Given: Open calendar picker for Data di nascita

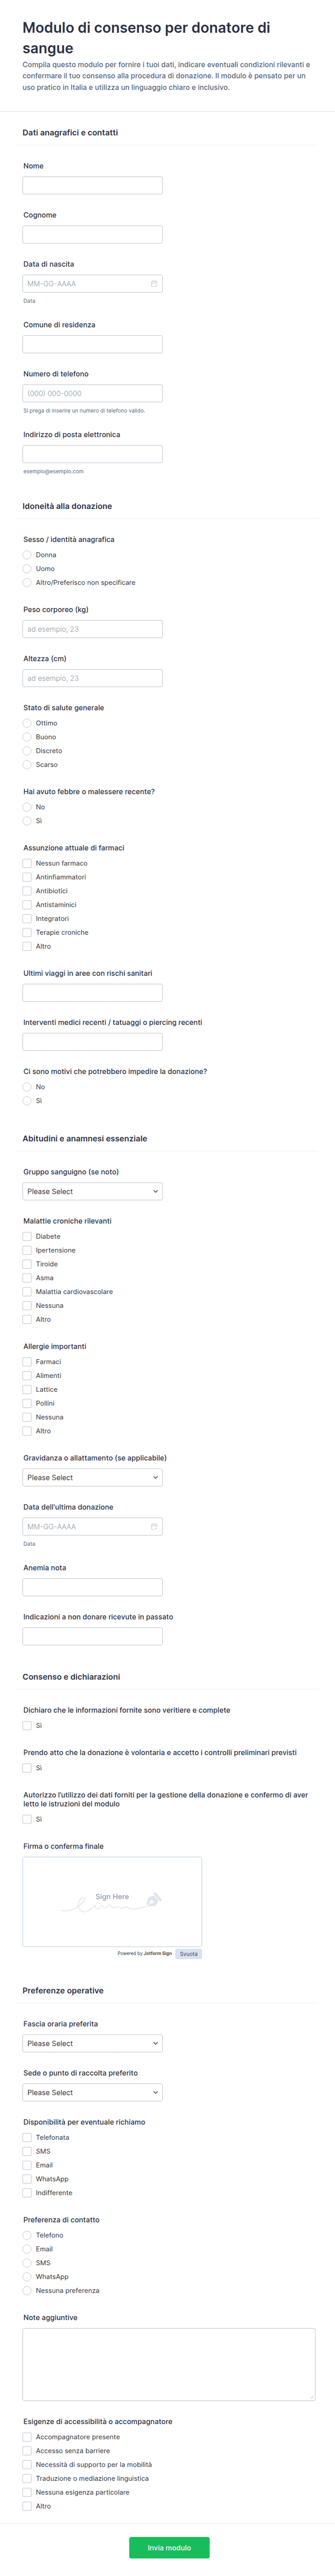Looking at the screenshot, I should coord(154,284).
